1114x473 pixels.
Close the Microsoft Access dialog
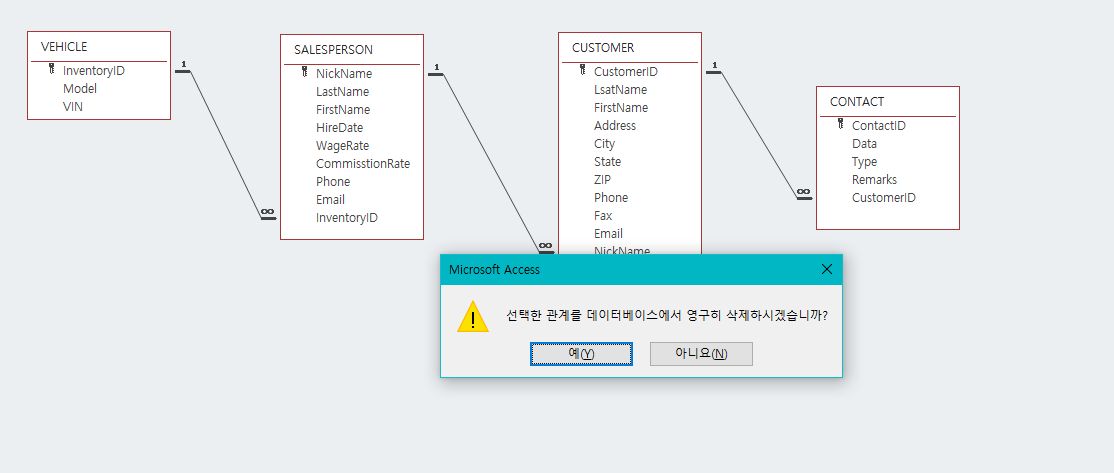coord(826,269)
